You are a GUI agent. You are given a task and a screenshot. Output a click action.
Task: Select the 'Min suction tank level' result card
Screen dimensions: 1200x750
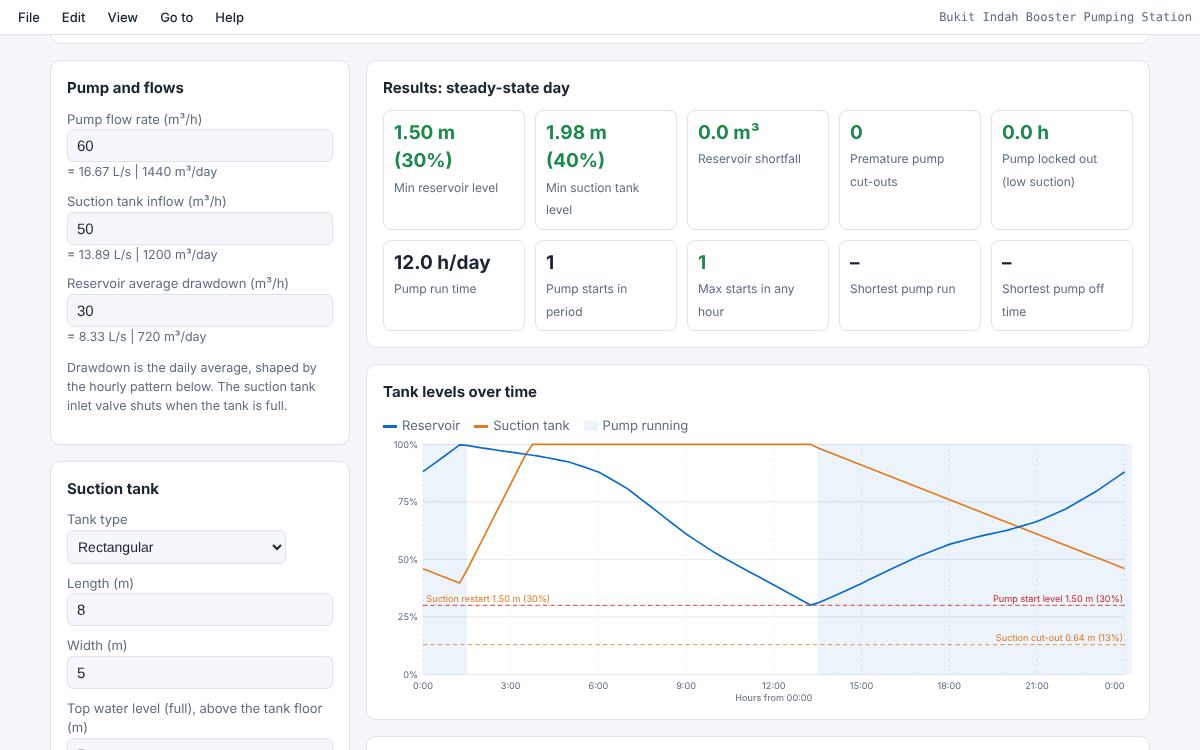(x=606, y=170)
